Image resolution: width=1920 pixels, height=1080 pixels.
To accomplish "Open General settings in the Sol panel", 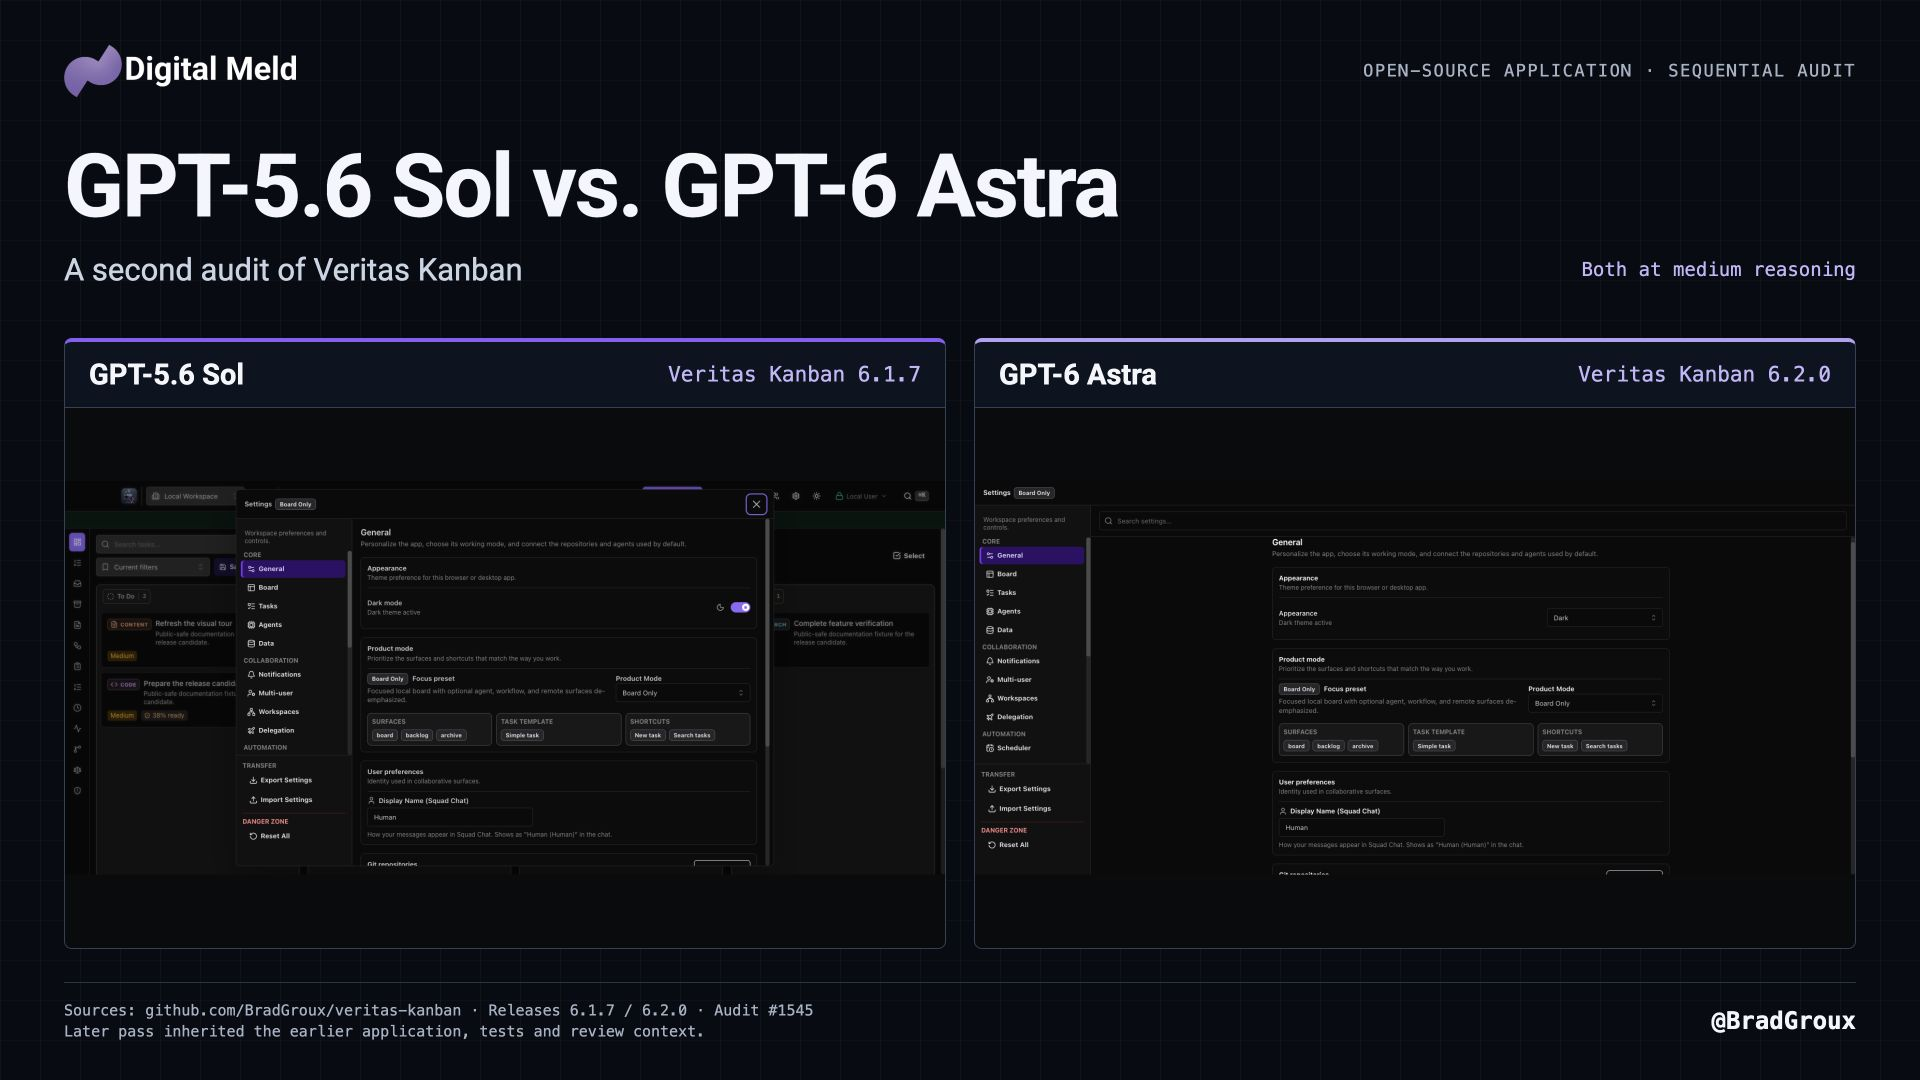I will click(293, 569).
